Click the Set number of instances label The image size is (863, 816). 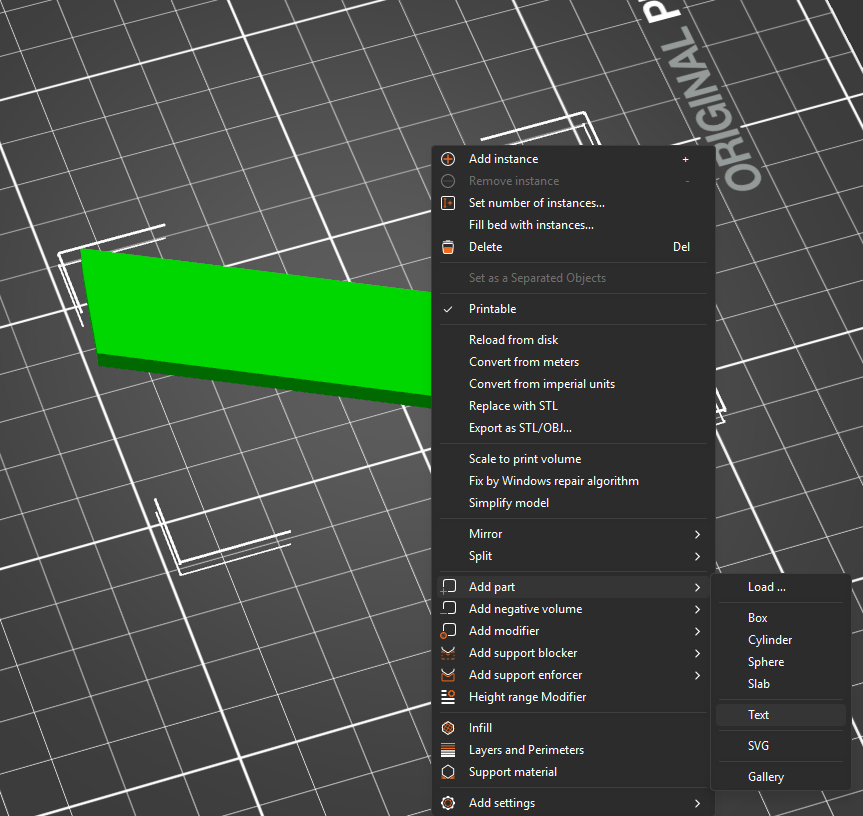point(537,203)
